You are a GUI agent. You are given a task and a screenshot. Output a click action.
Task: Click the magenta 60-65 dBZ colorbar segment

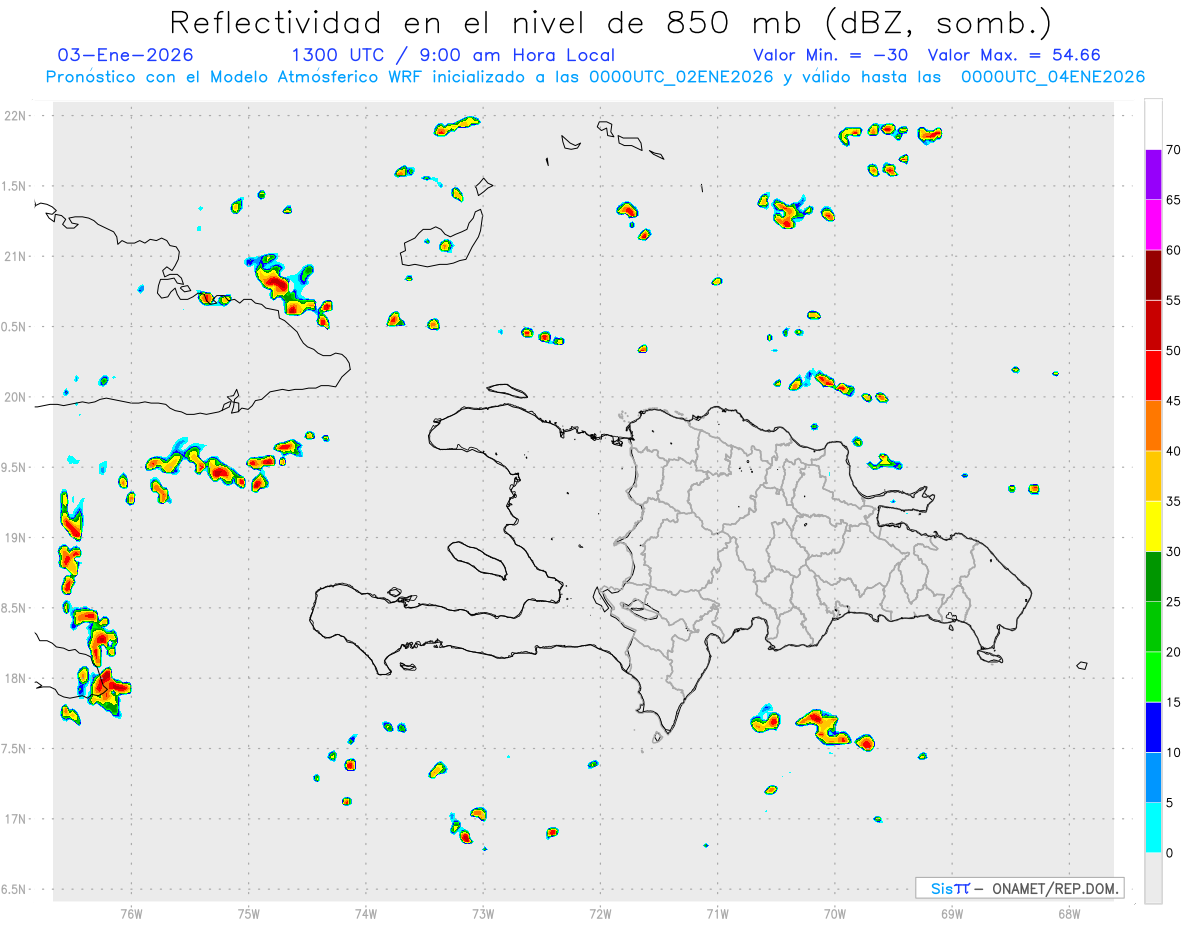1153,225
